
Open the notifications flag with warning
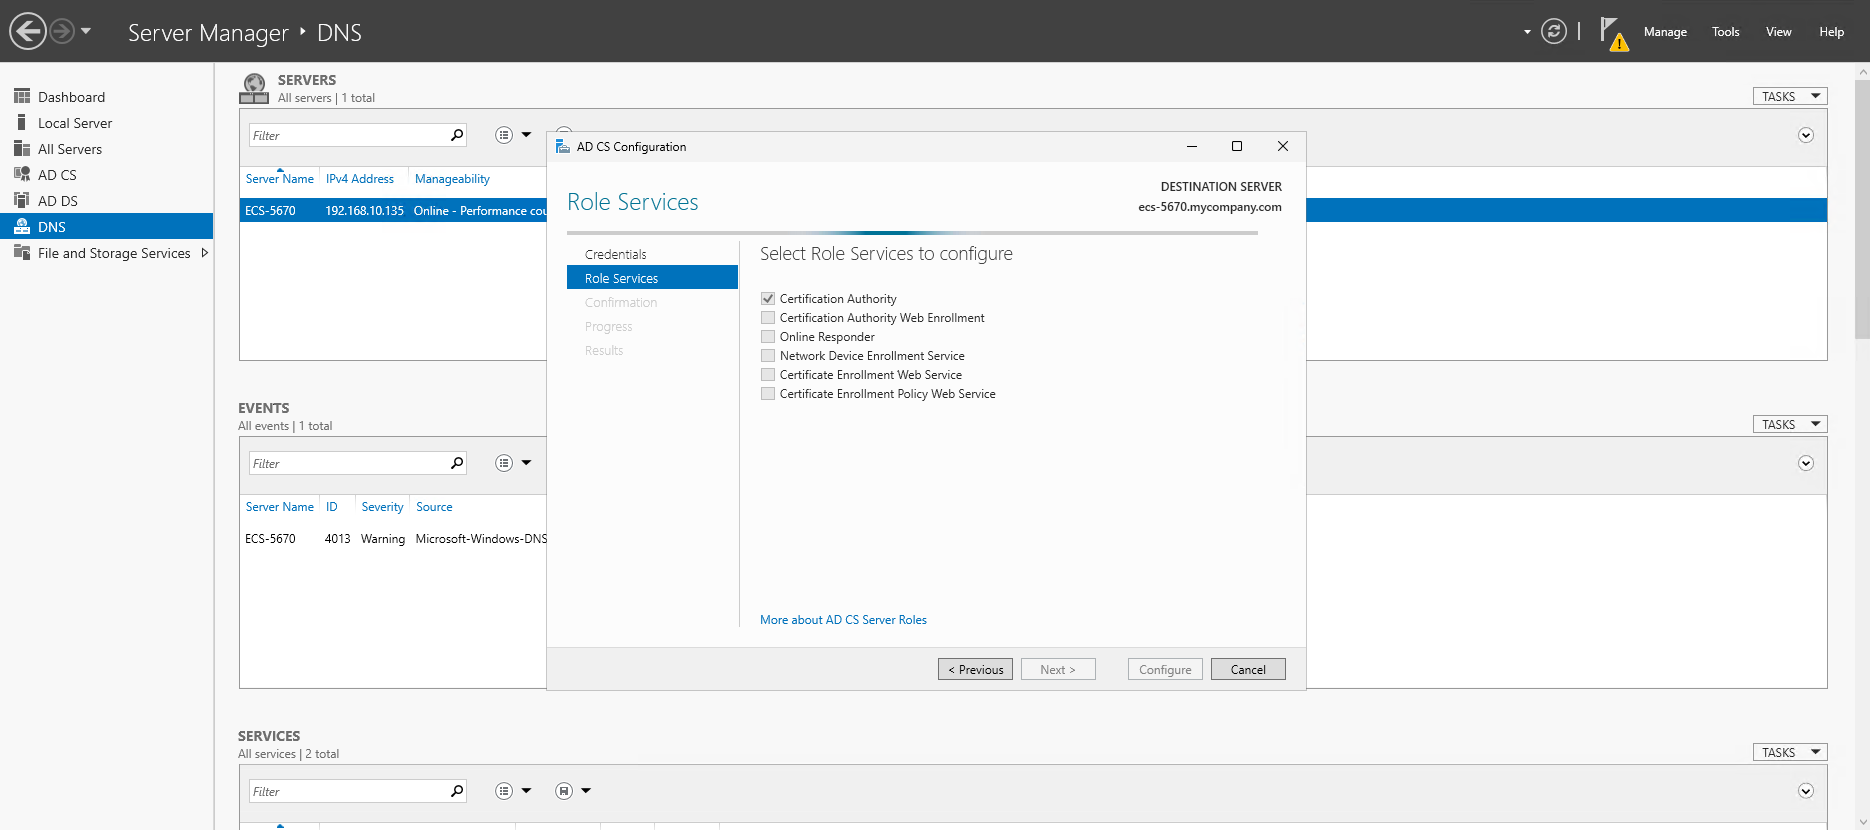click(1612, 33)
